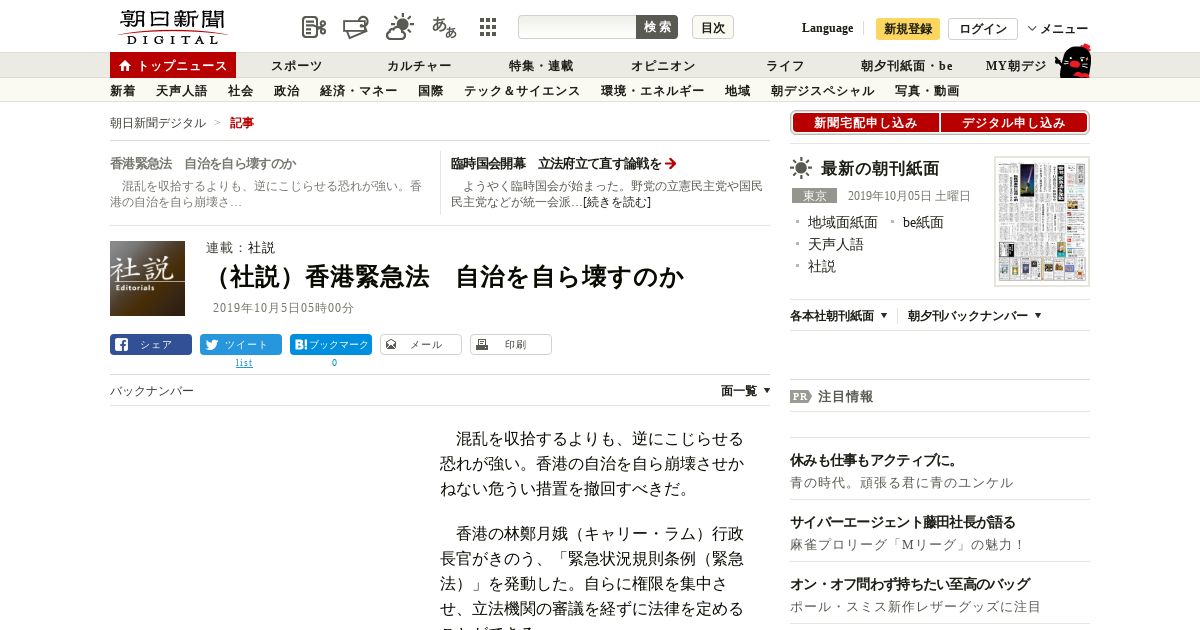Click the バックナンバー link
The image size is (1200, 630).
click(x=152, y=391)
